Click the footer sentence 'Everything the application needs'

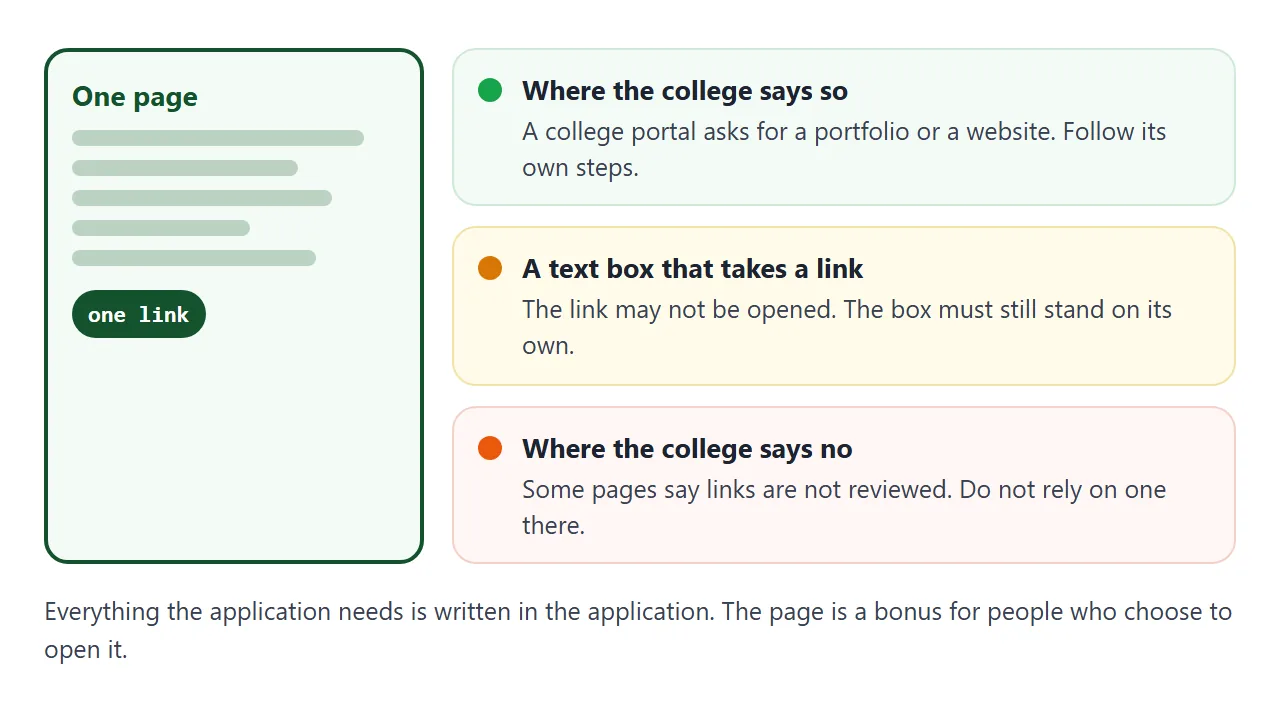point(225,612)
